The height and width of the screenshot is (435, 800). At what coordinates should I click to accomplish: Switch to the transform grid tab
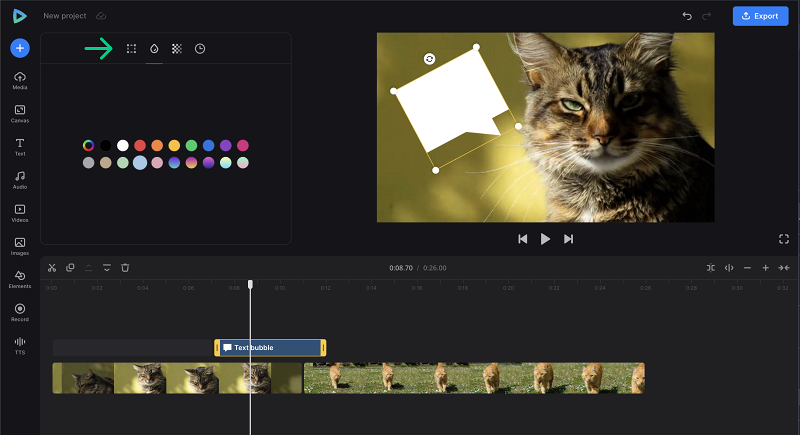pyautogui.click(x=131, y=48)
